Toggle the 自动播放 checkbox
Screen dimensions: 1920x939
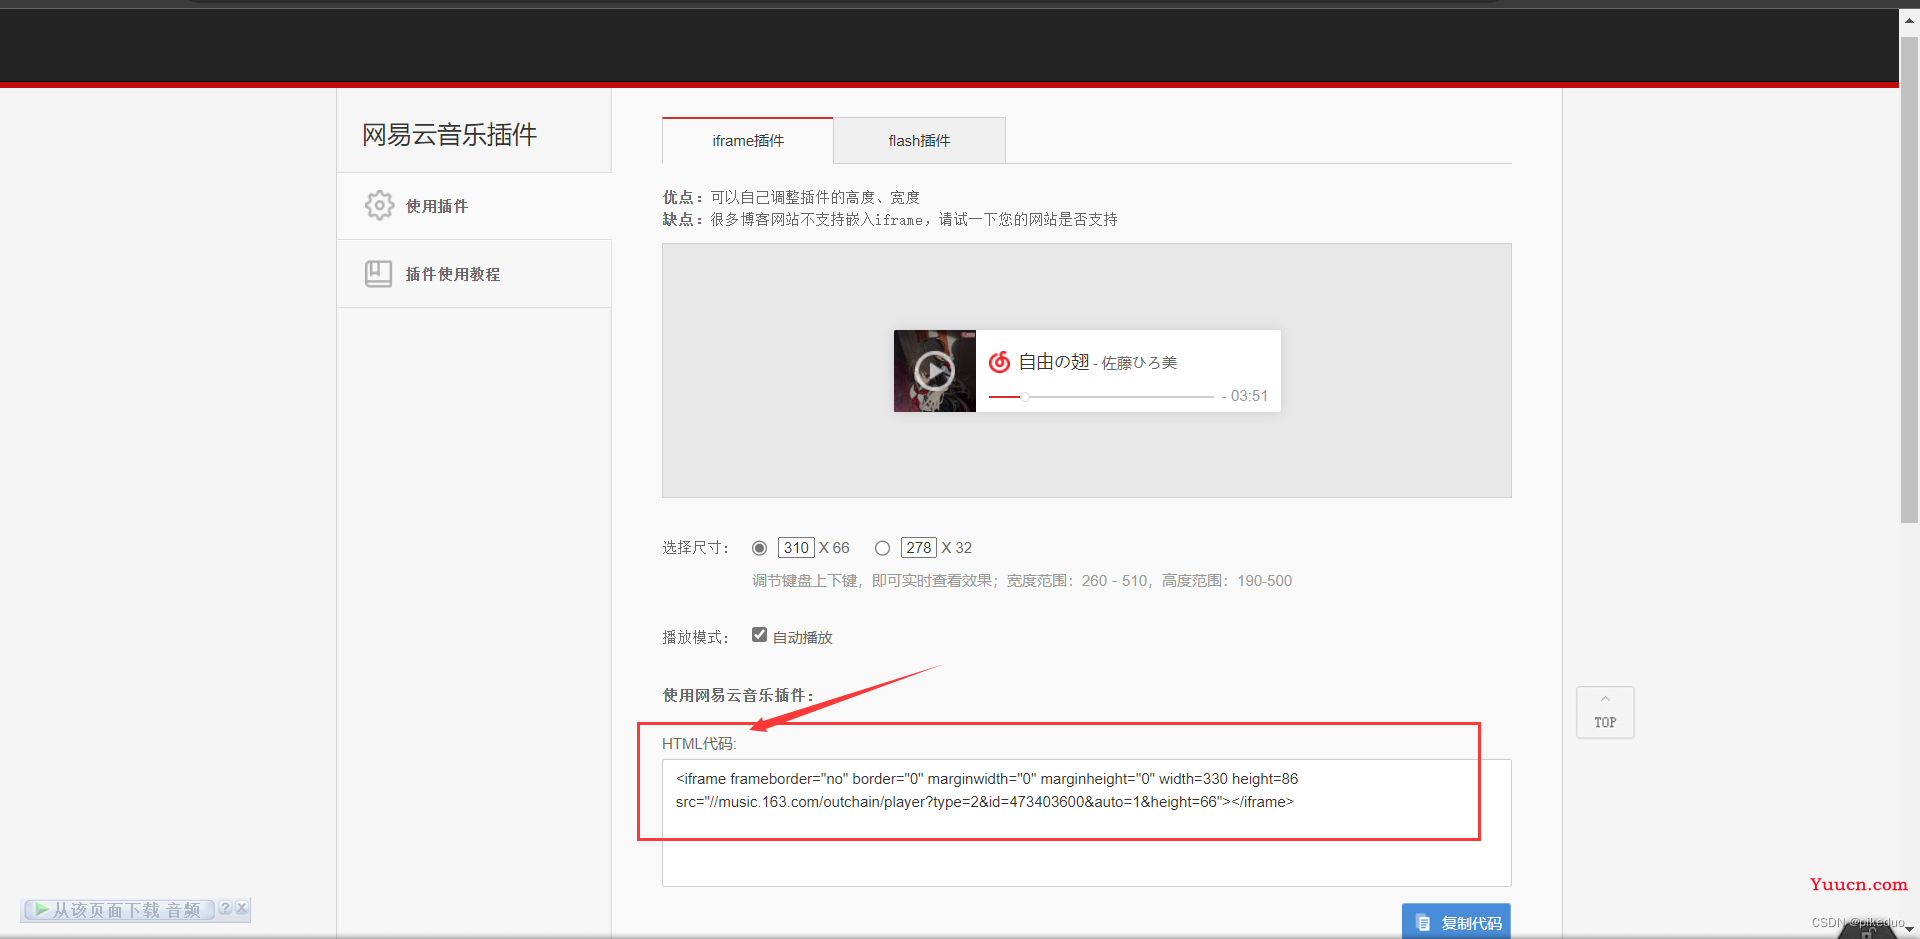pos(759,635)
